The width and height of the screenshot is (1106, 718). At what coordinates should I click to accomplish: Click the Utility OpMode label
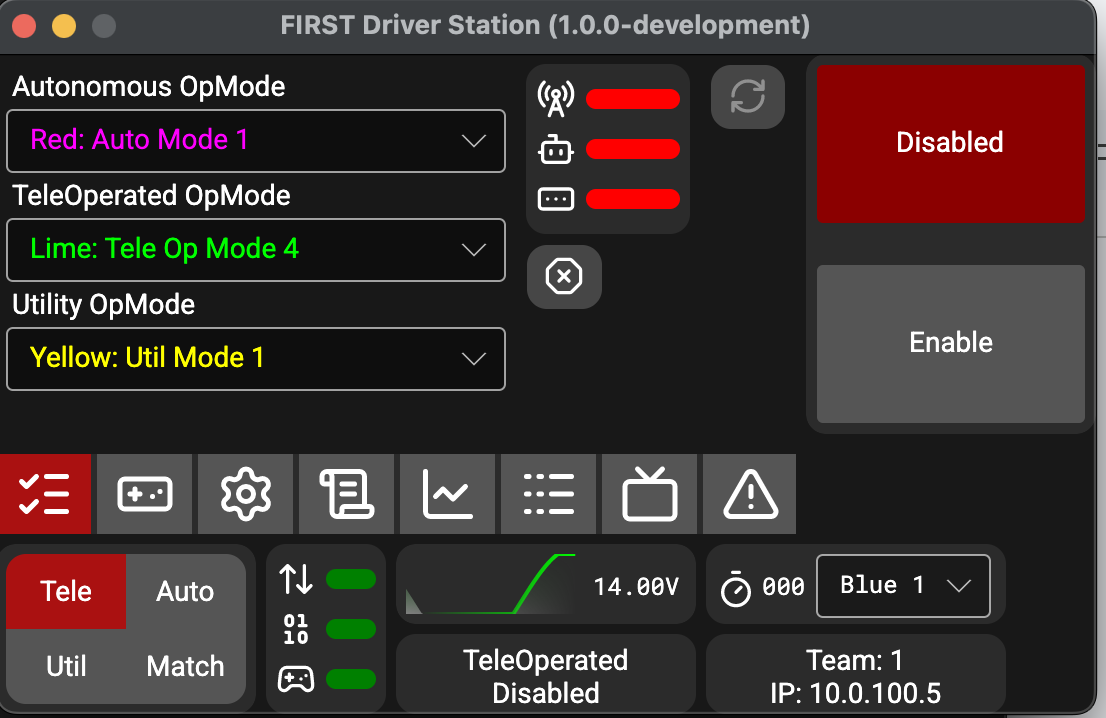point(104,305)
